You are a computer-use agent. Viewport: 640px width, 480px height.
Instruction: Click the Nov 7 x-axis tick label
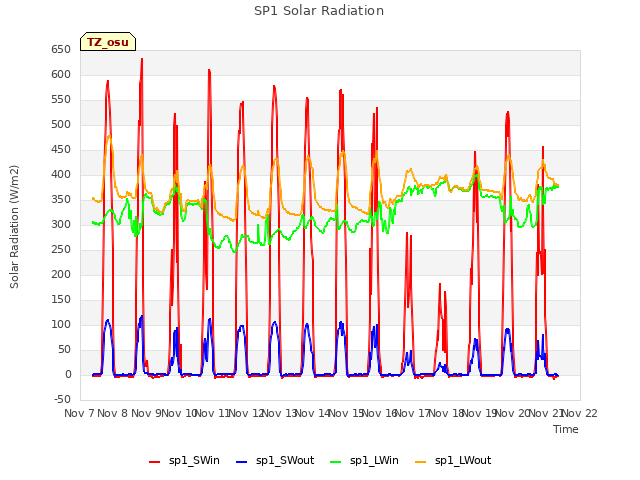tap(79, 413)
